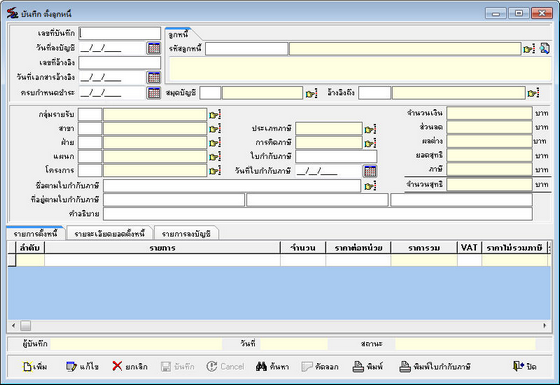Click the สมุดบัญชี code input field

pyautogui.click(x=210, y=93)
